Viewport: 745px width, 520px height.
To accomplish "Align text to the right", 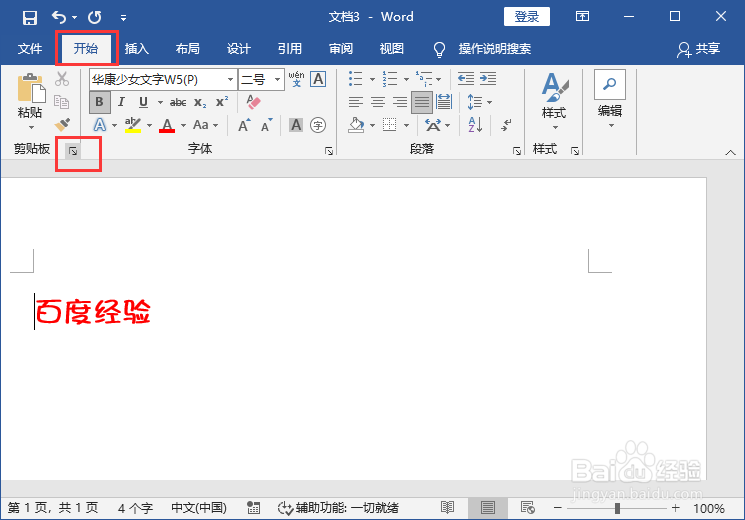I will pyautogui.click(x=400, y=102).
